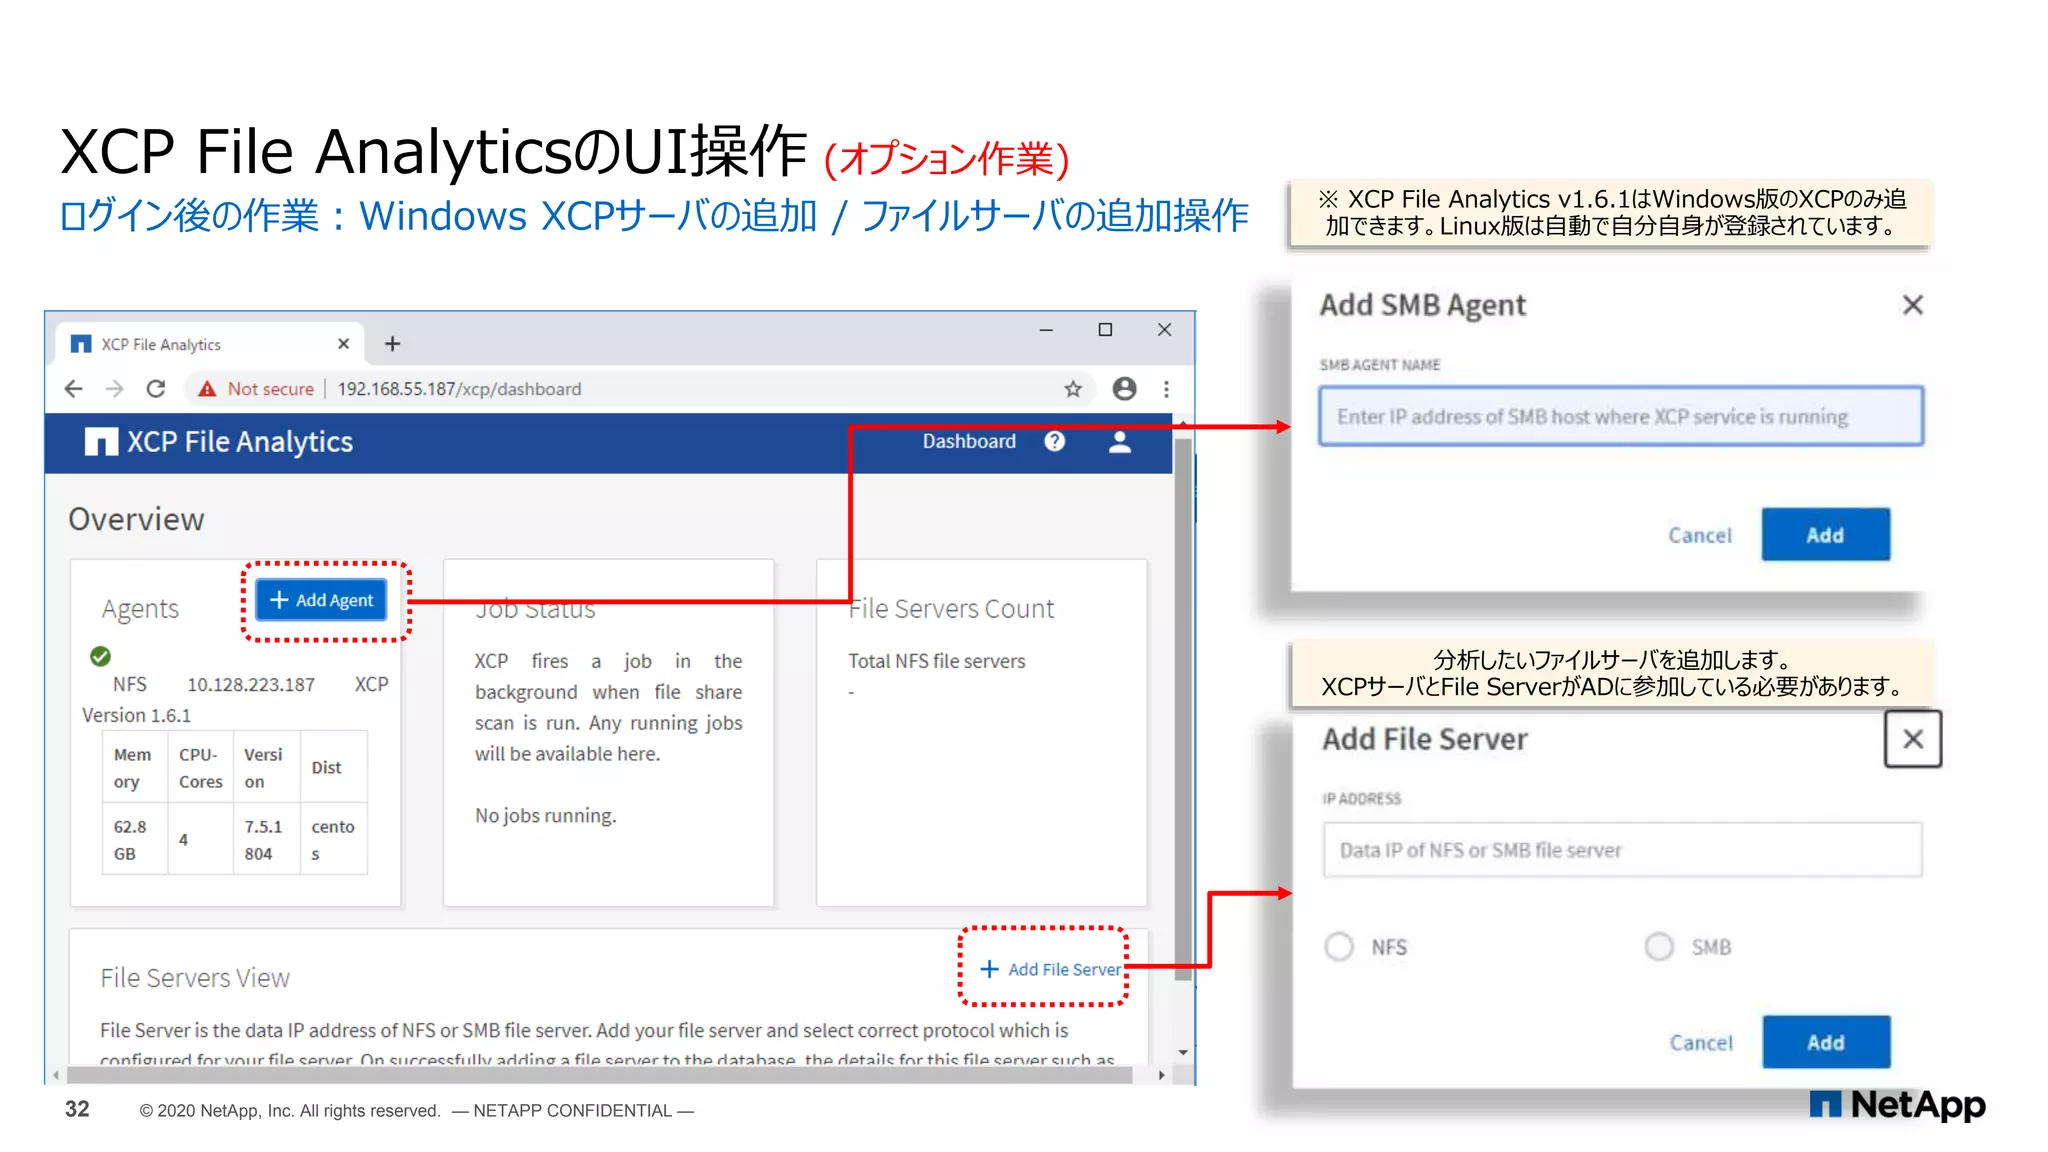This screenshot has width=2048, height=1152.
Task: Open the Dashboard menu item
Action: pyautogui.click(x=969, y=442)
